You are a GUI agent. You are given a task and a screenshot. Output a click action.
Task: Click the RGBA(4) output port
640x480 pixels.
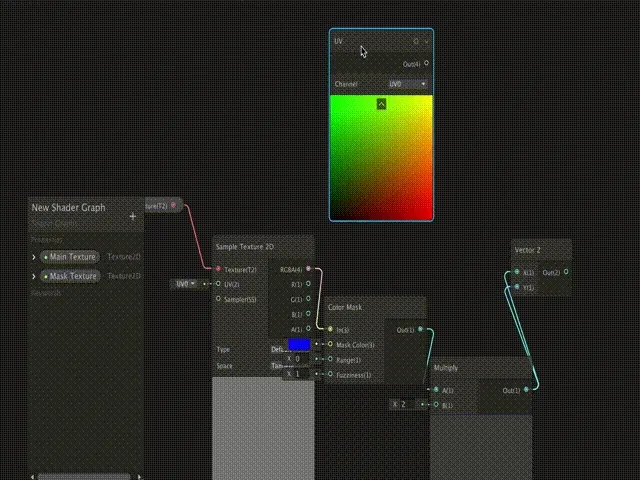click(308, 269)
